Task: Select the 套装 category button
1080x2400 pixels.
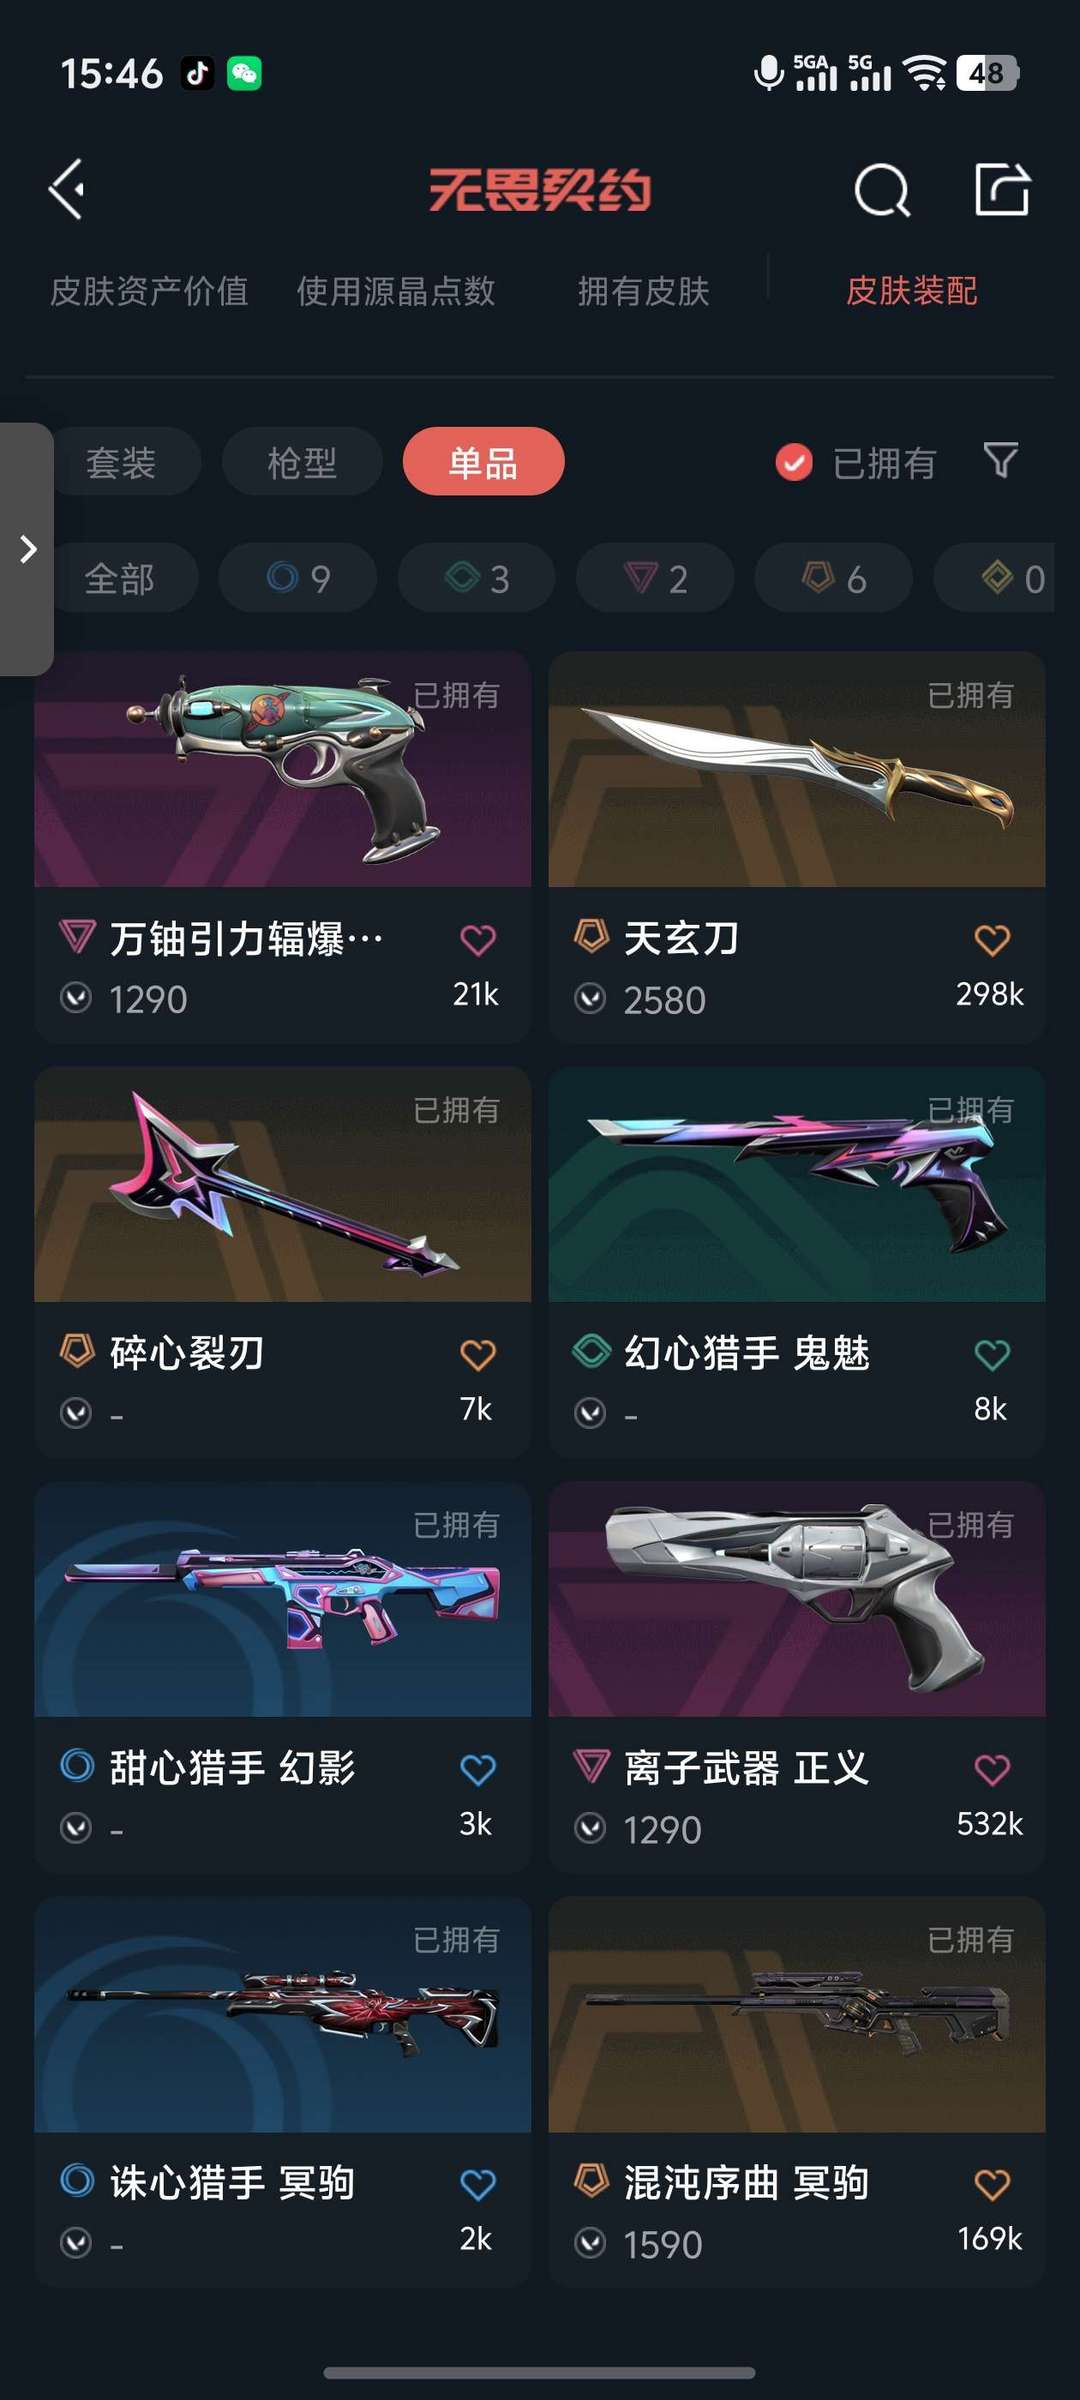Action: (x=122, y=462)
